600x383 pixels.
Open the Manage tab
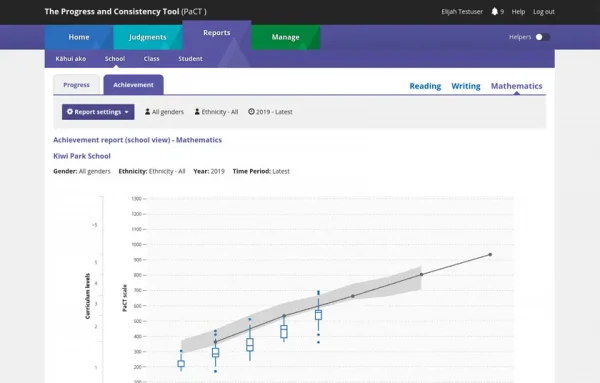click(285, 37)
